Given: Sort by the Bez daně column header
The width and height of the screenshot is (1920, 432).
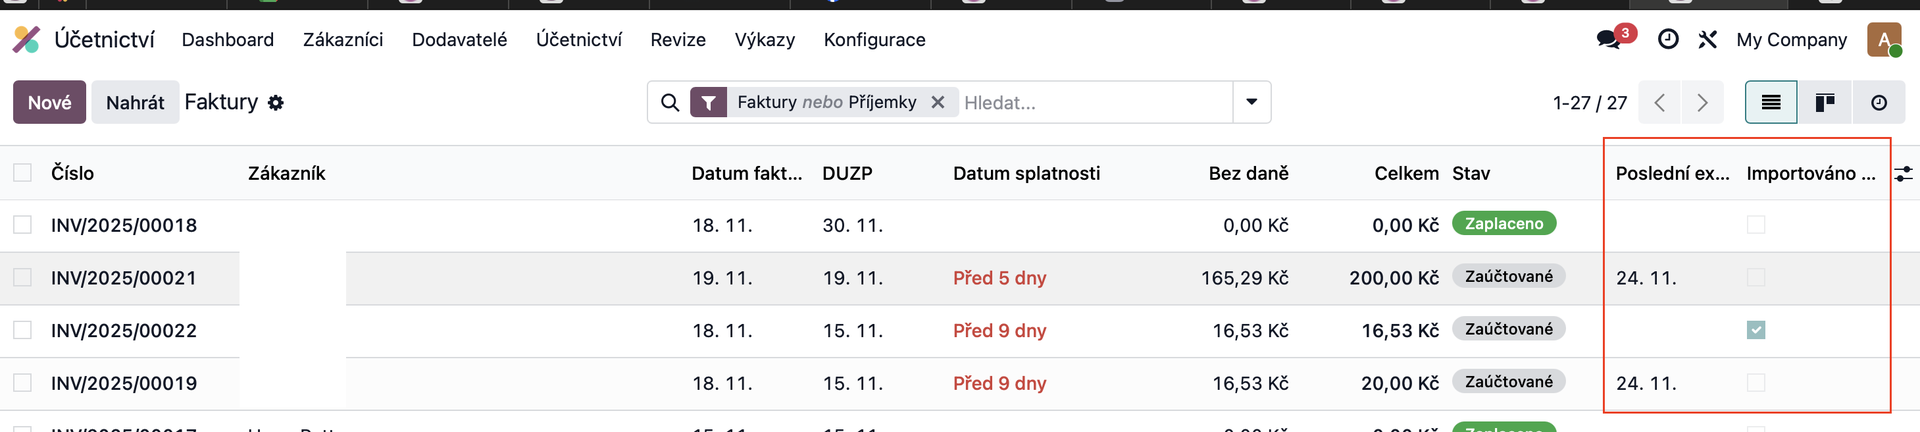Looking at the screenshot, I should click(x=1249, y=173).
